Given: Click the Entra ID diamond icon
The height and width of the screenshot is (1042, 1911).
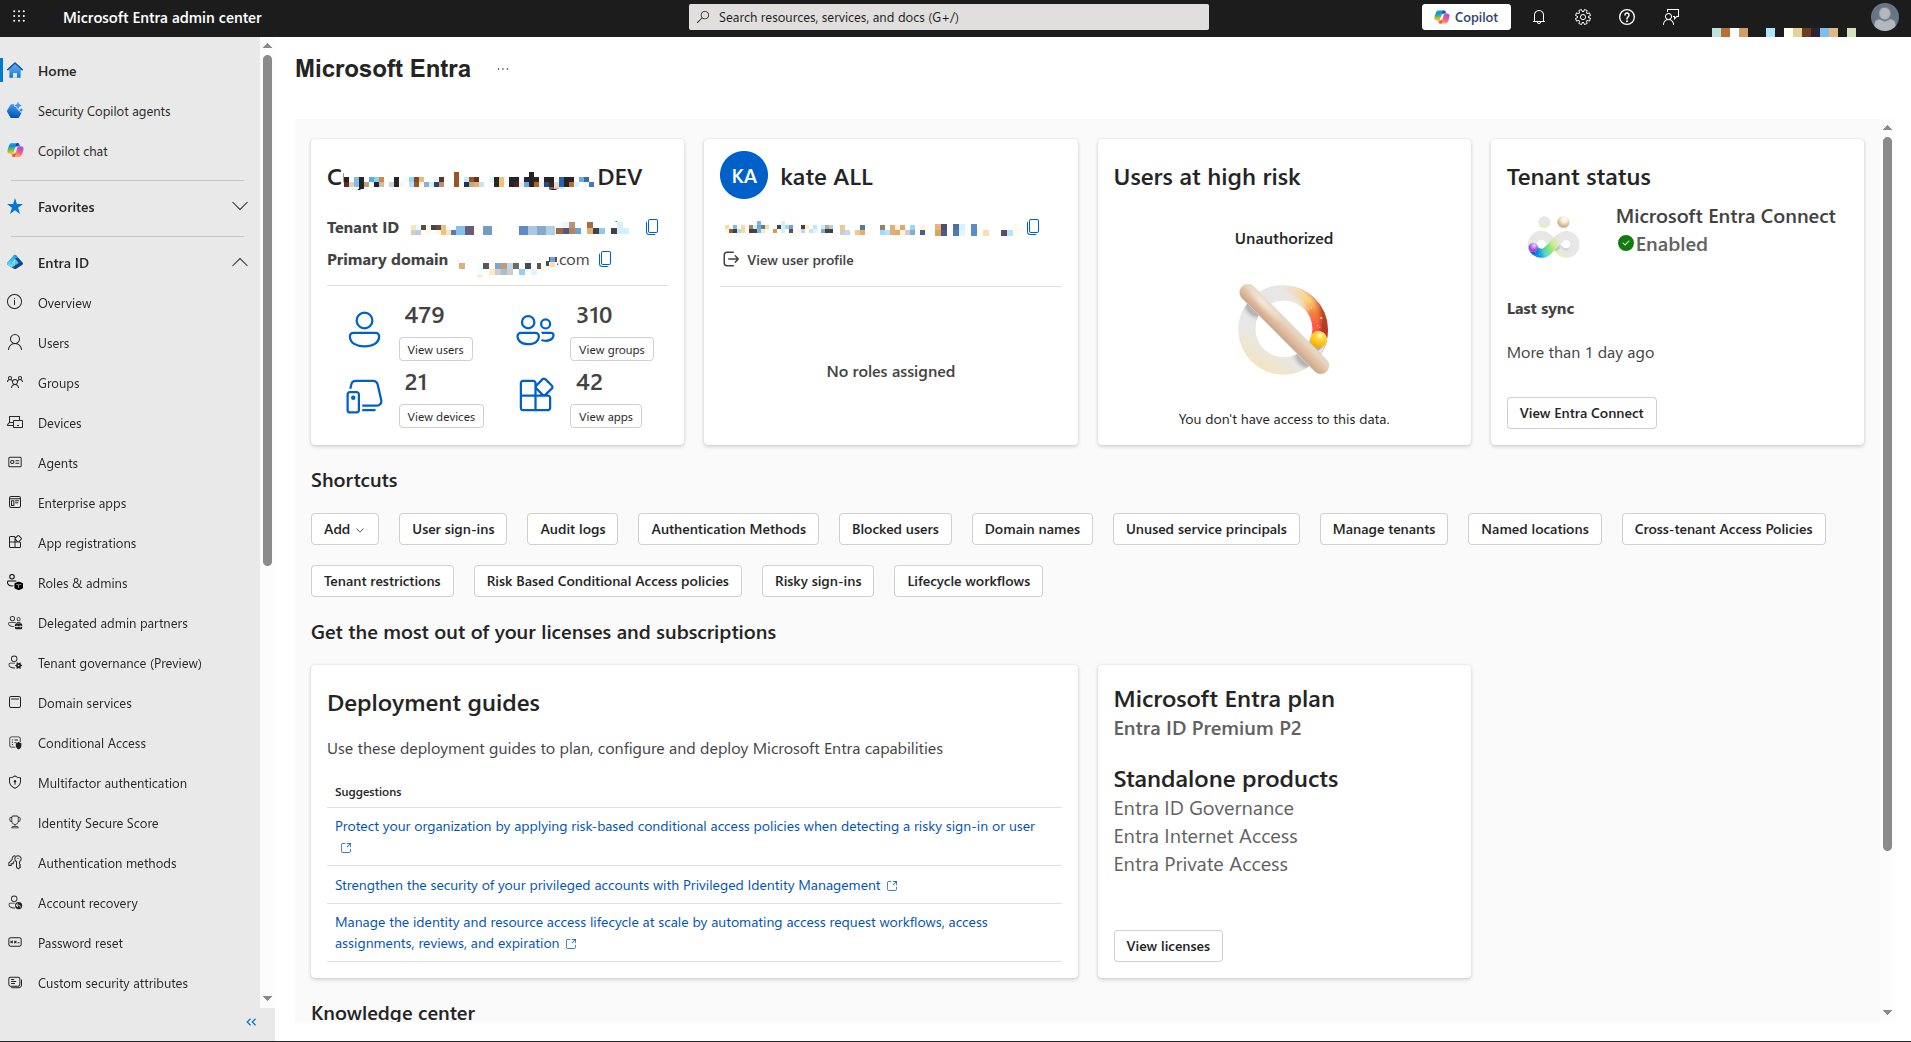Looking at the screenshot, I should pyautogui.click(x=15, y=262).
